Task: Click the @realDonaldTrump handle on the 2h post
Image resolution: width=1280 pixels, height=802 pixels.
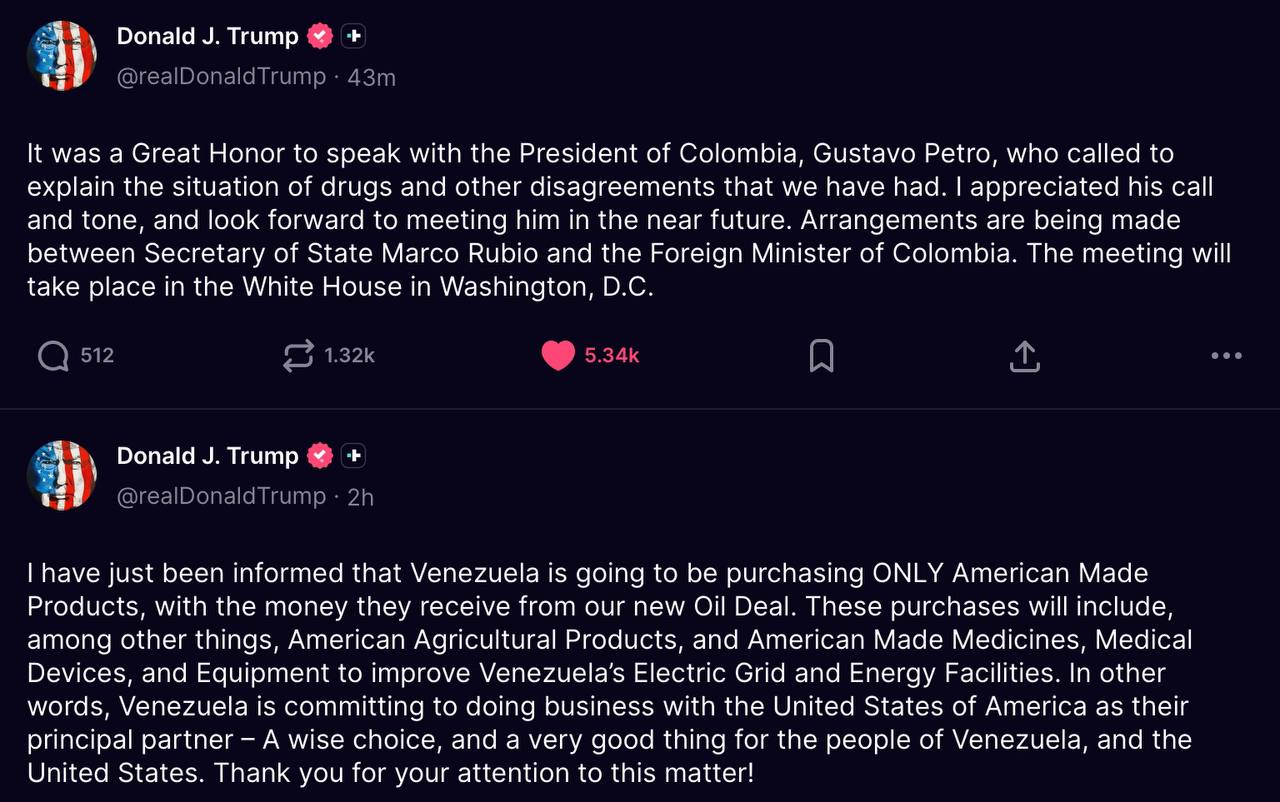Action: tap(221, 496)
